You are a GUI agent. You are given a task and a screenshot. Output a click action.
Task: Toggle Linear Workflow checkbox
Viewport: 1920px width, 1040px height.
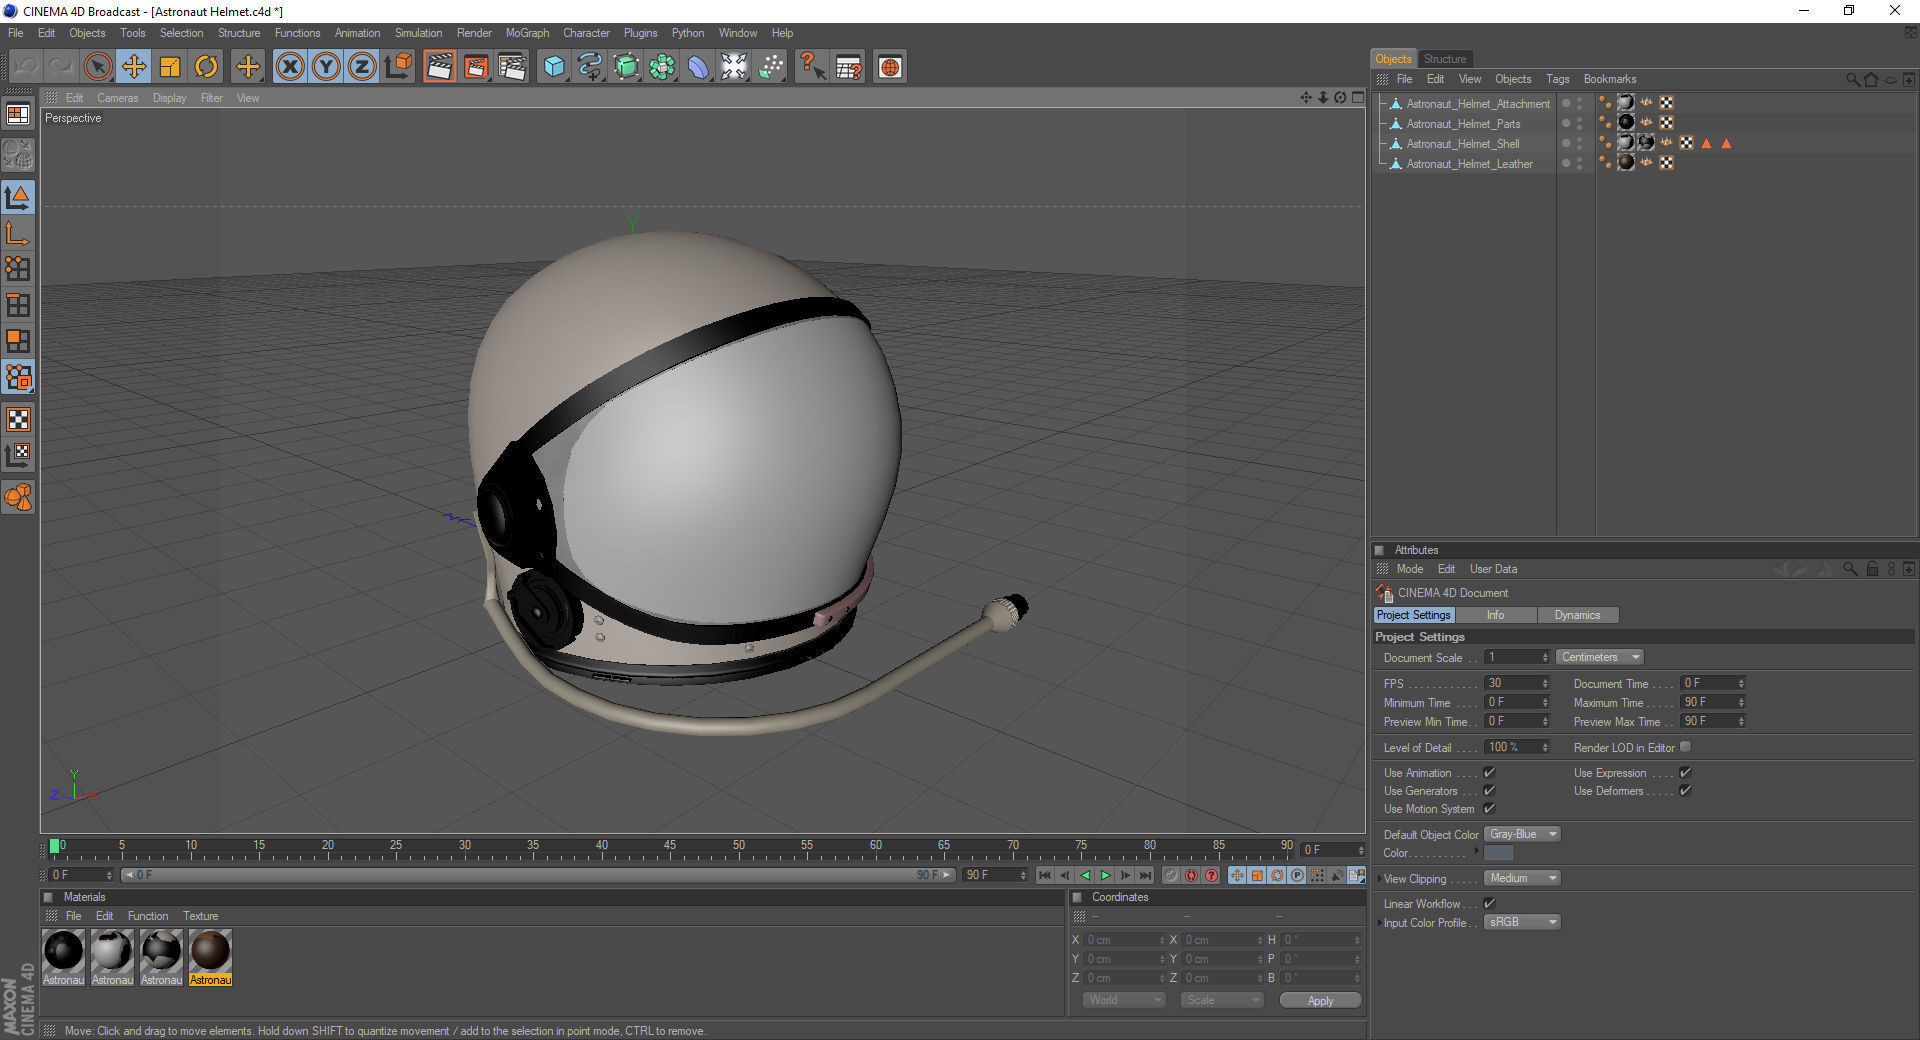pyautogui.click(x=1489, y=903)
